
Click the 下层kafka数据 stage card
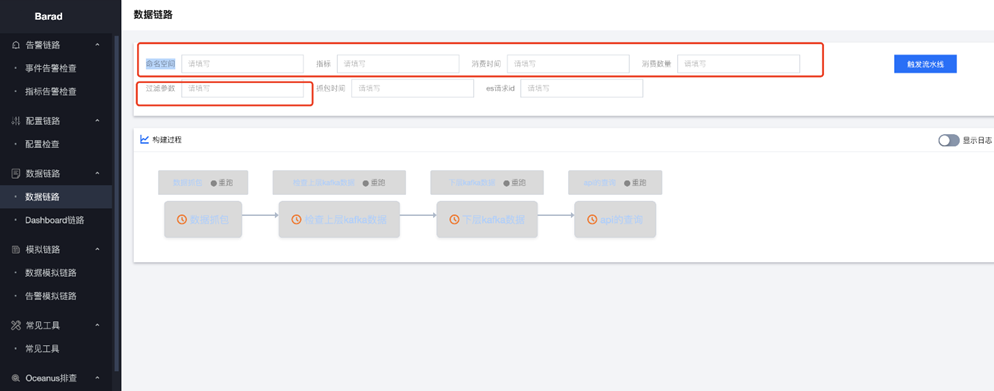pyautogui.click(x=487, y=219)
